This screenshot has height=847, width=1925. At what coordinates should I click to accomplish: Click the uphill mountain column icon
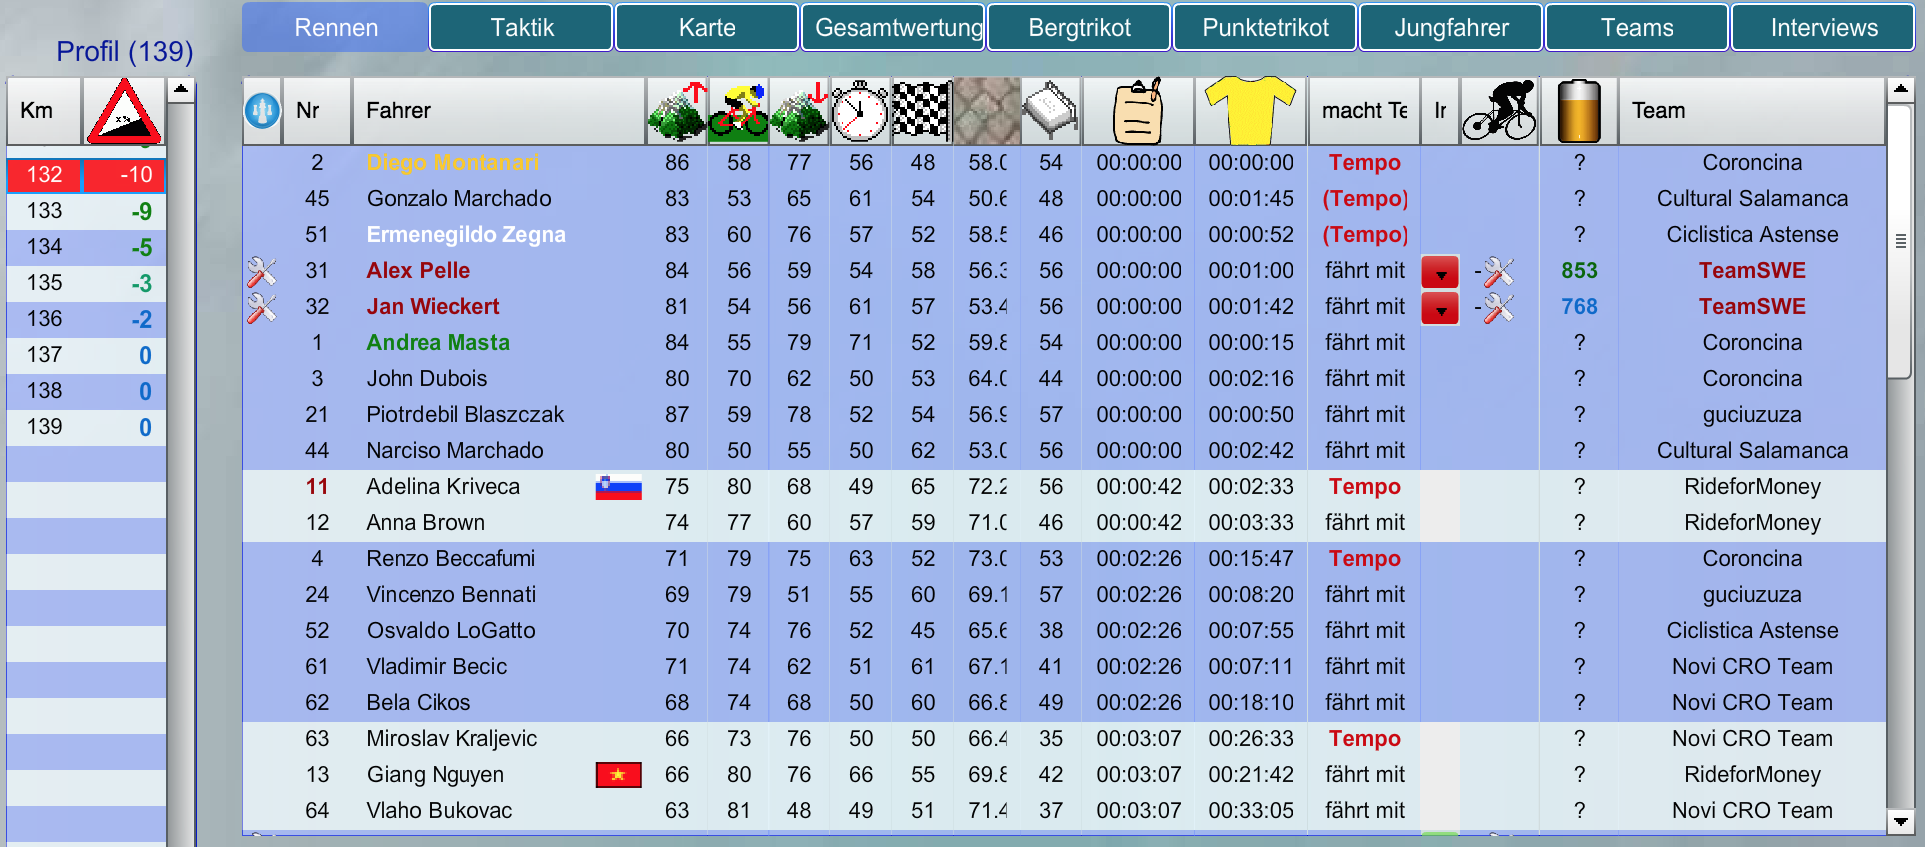click(677, 111)
